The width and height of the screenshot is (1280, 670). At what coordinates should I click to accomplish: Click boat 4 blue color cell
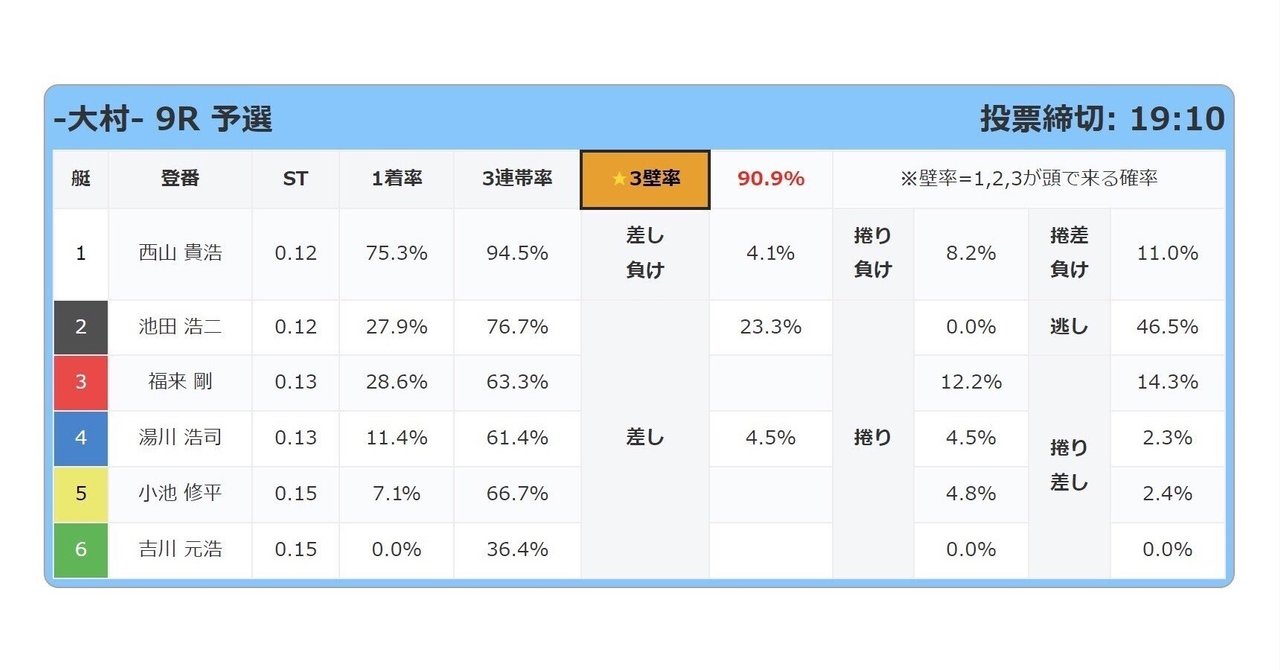coord(81,438)
